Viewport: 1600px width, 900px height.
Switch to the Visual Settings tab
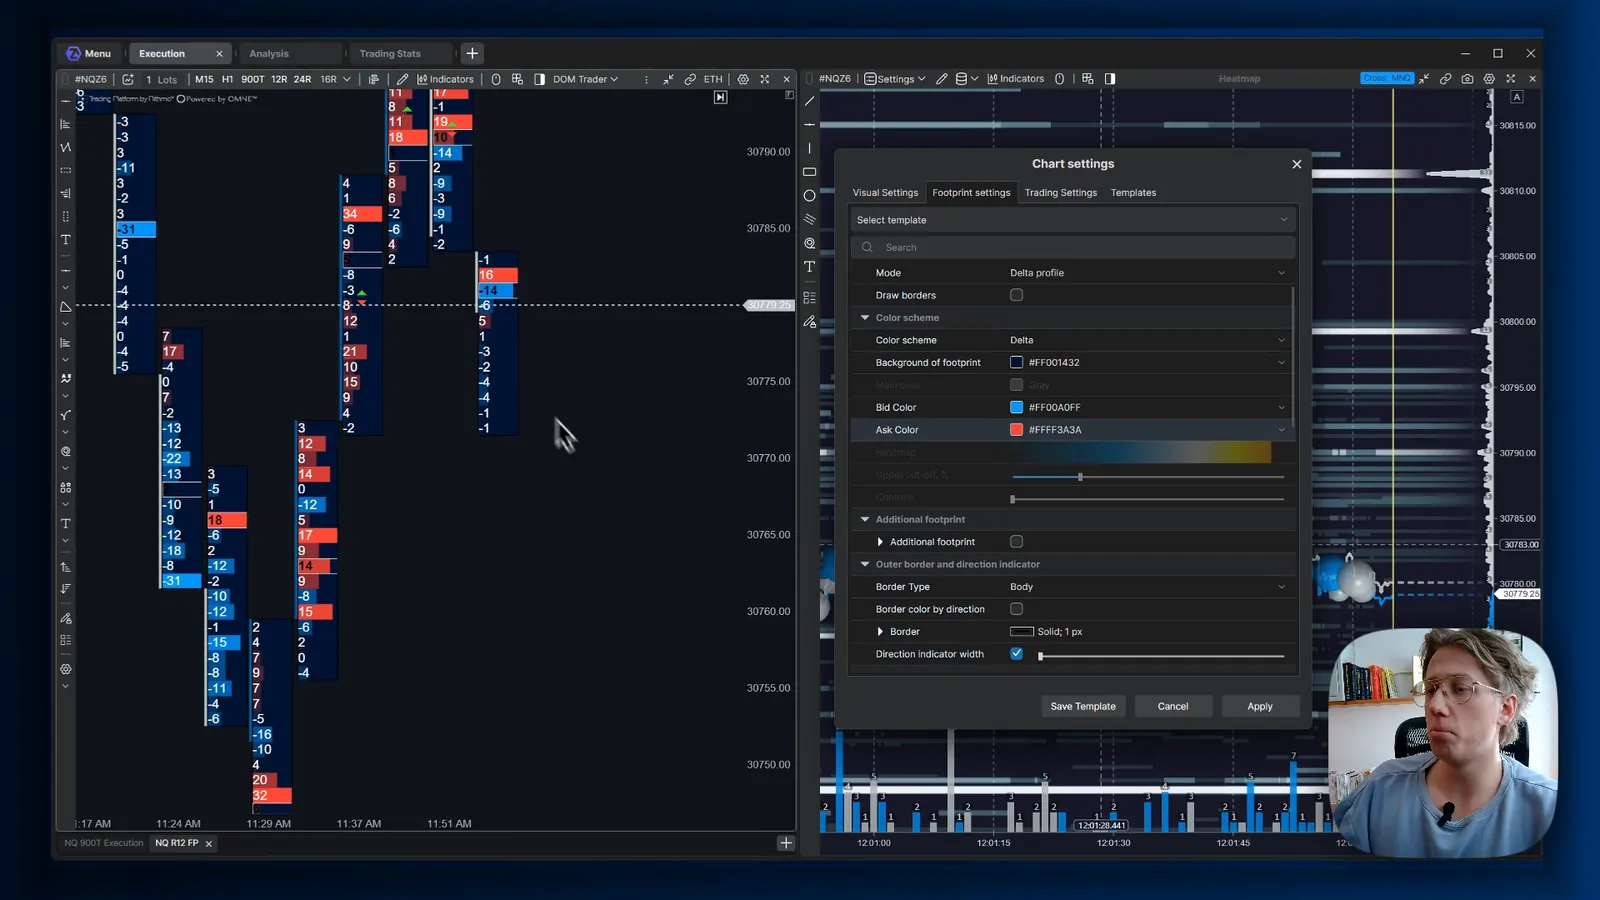pyautogui.click(x=885, y=193)
